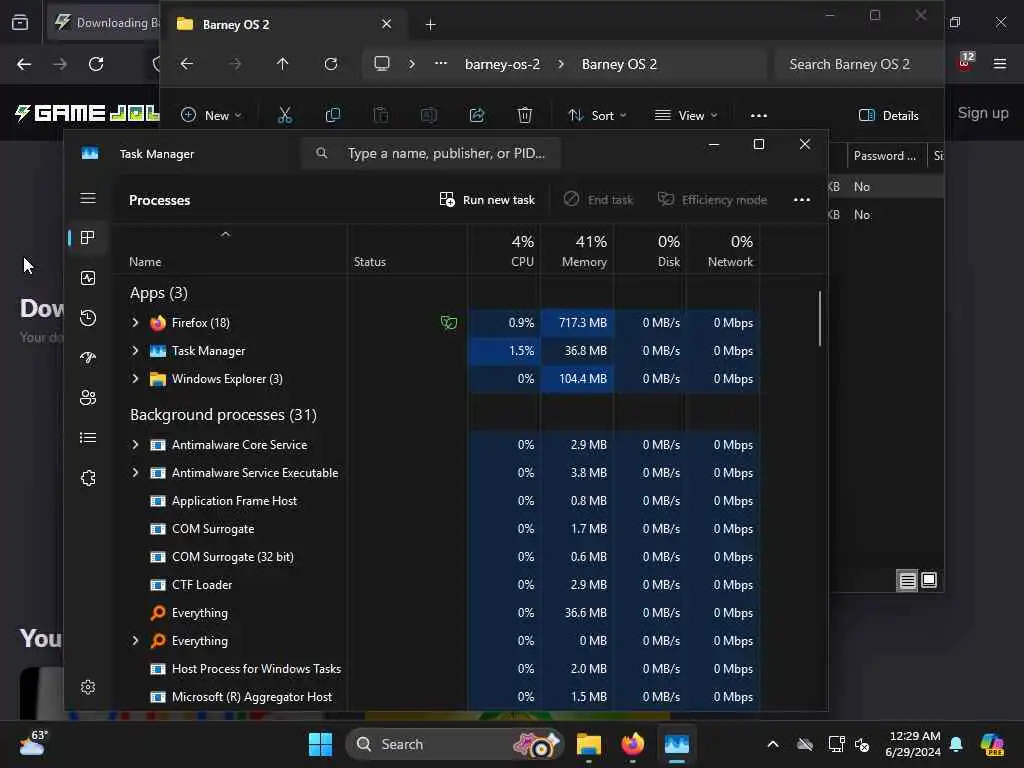This screenshot has height=768, width=1024.
Task: Show hidden system tray icons
Action: pos(773,744)
